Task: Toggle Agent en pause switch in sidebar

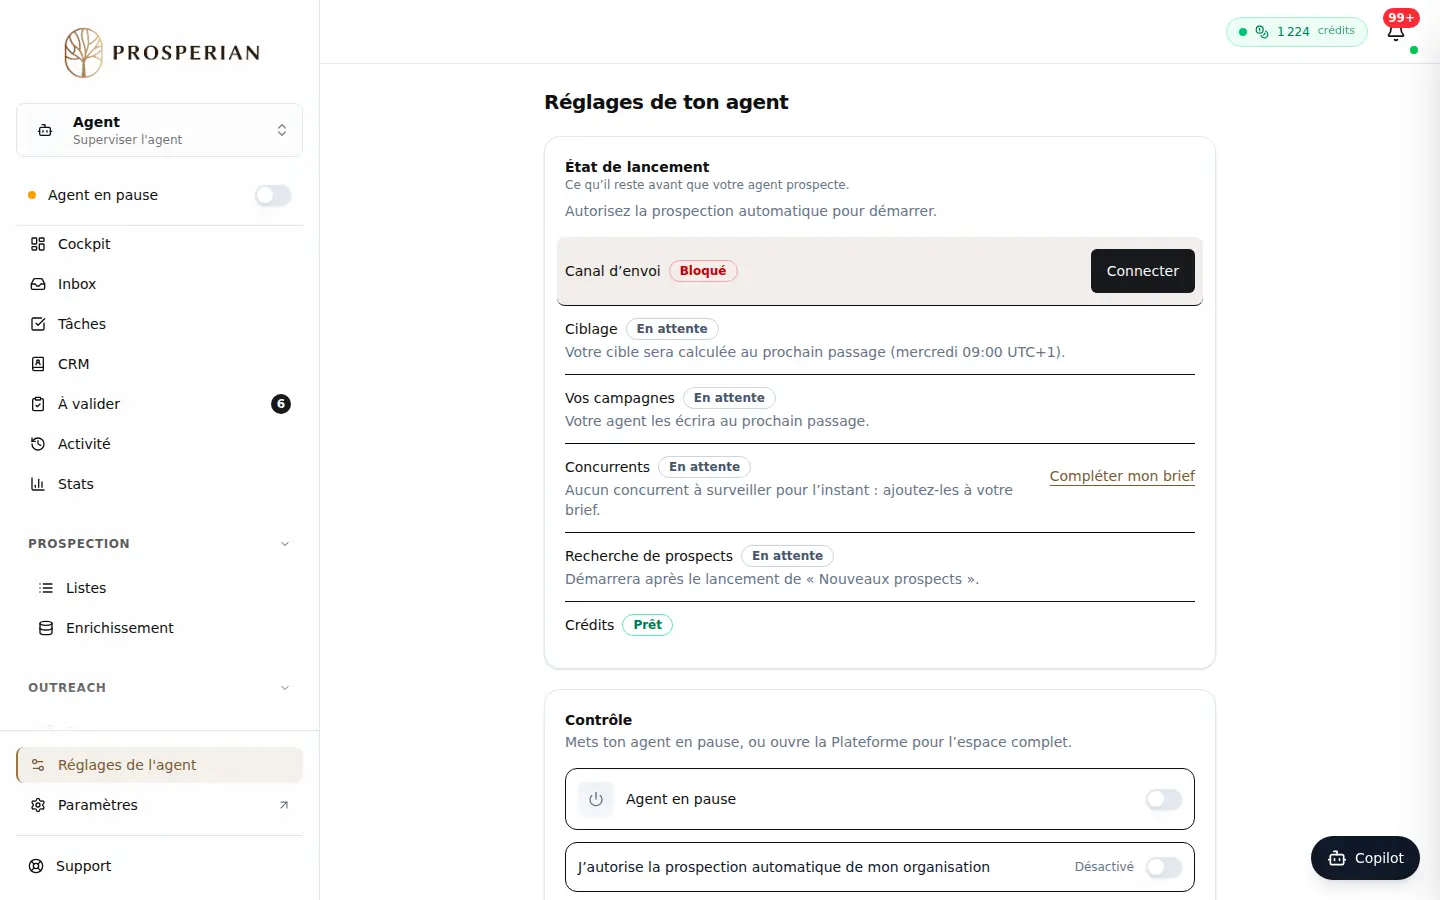Action: tap(273, 195)
